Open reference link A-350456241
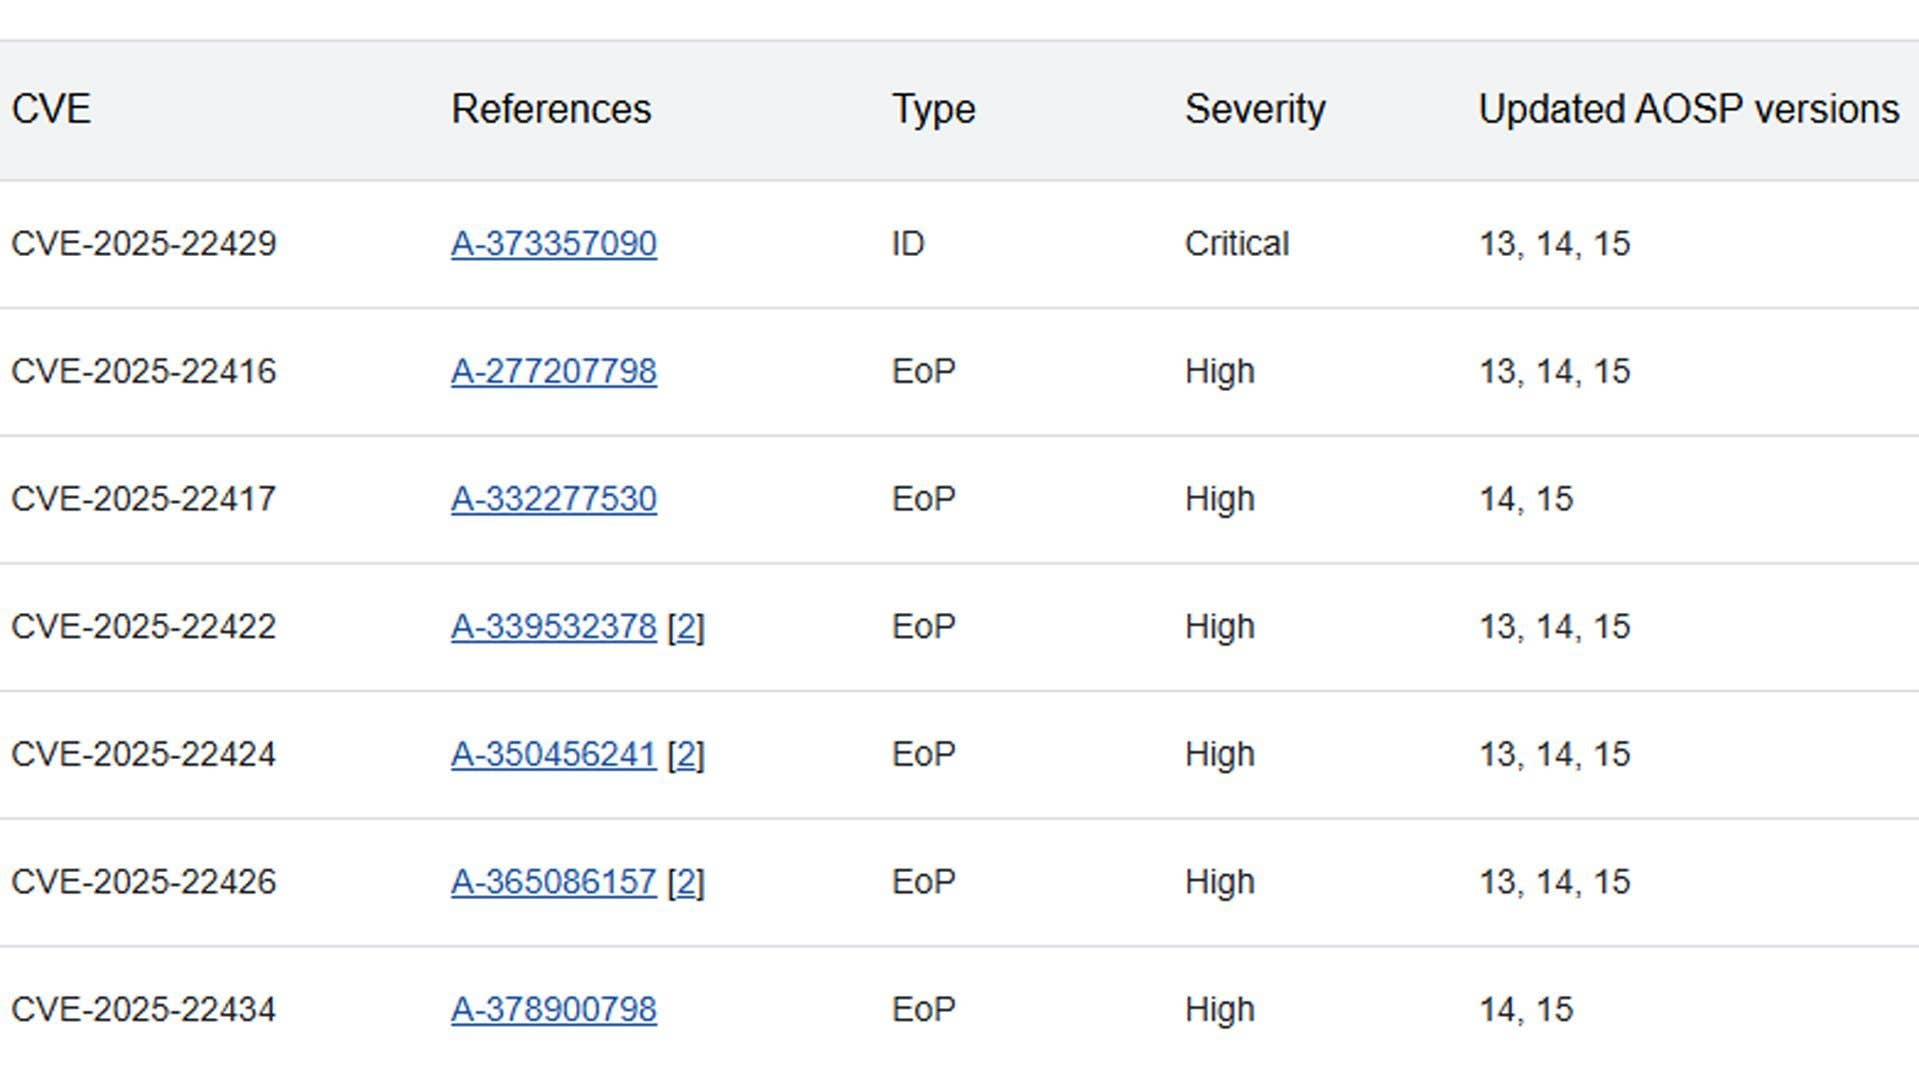The height and width of the screenshot is (1080, 1919). coord(554,754)
